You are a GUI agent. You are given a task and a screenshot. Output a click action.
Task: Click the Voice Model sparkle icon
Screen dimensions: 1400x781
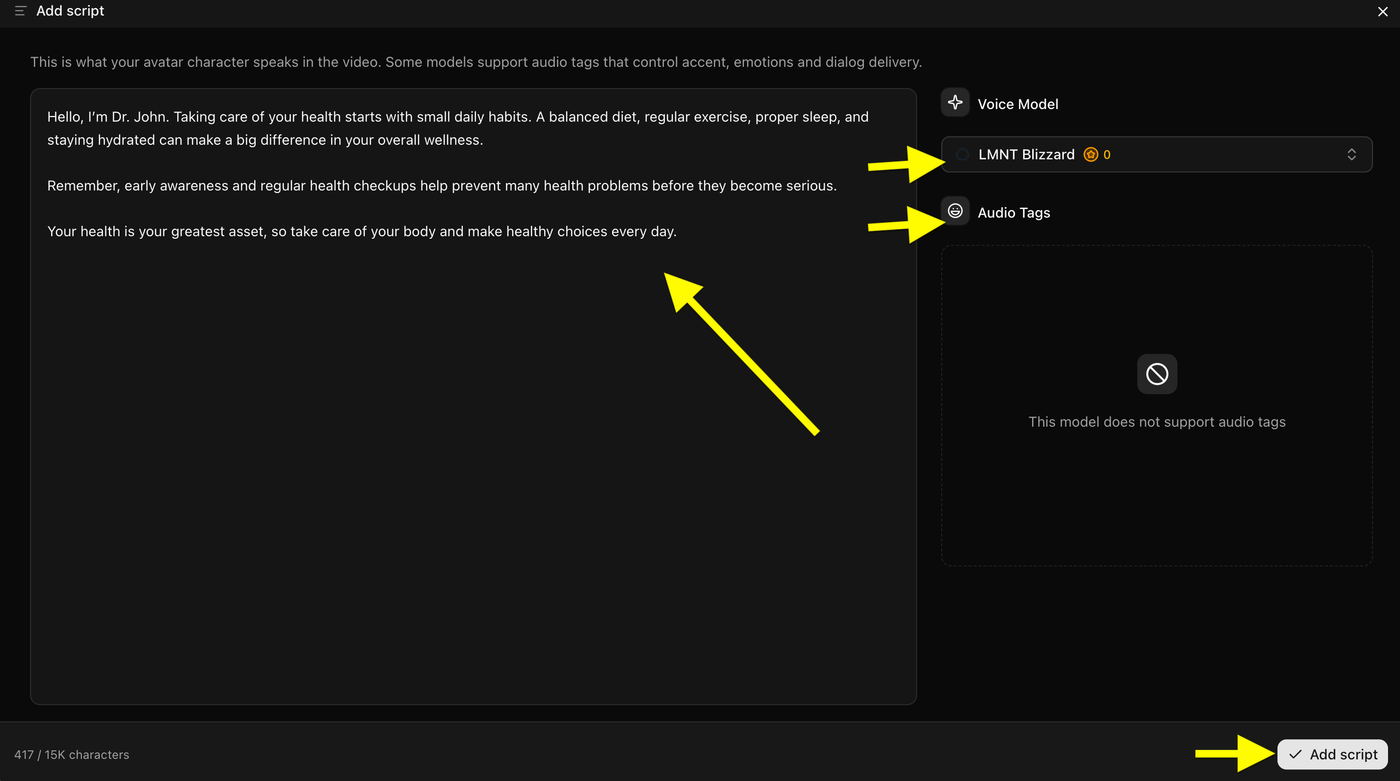click(955, 103)
